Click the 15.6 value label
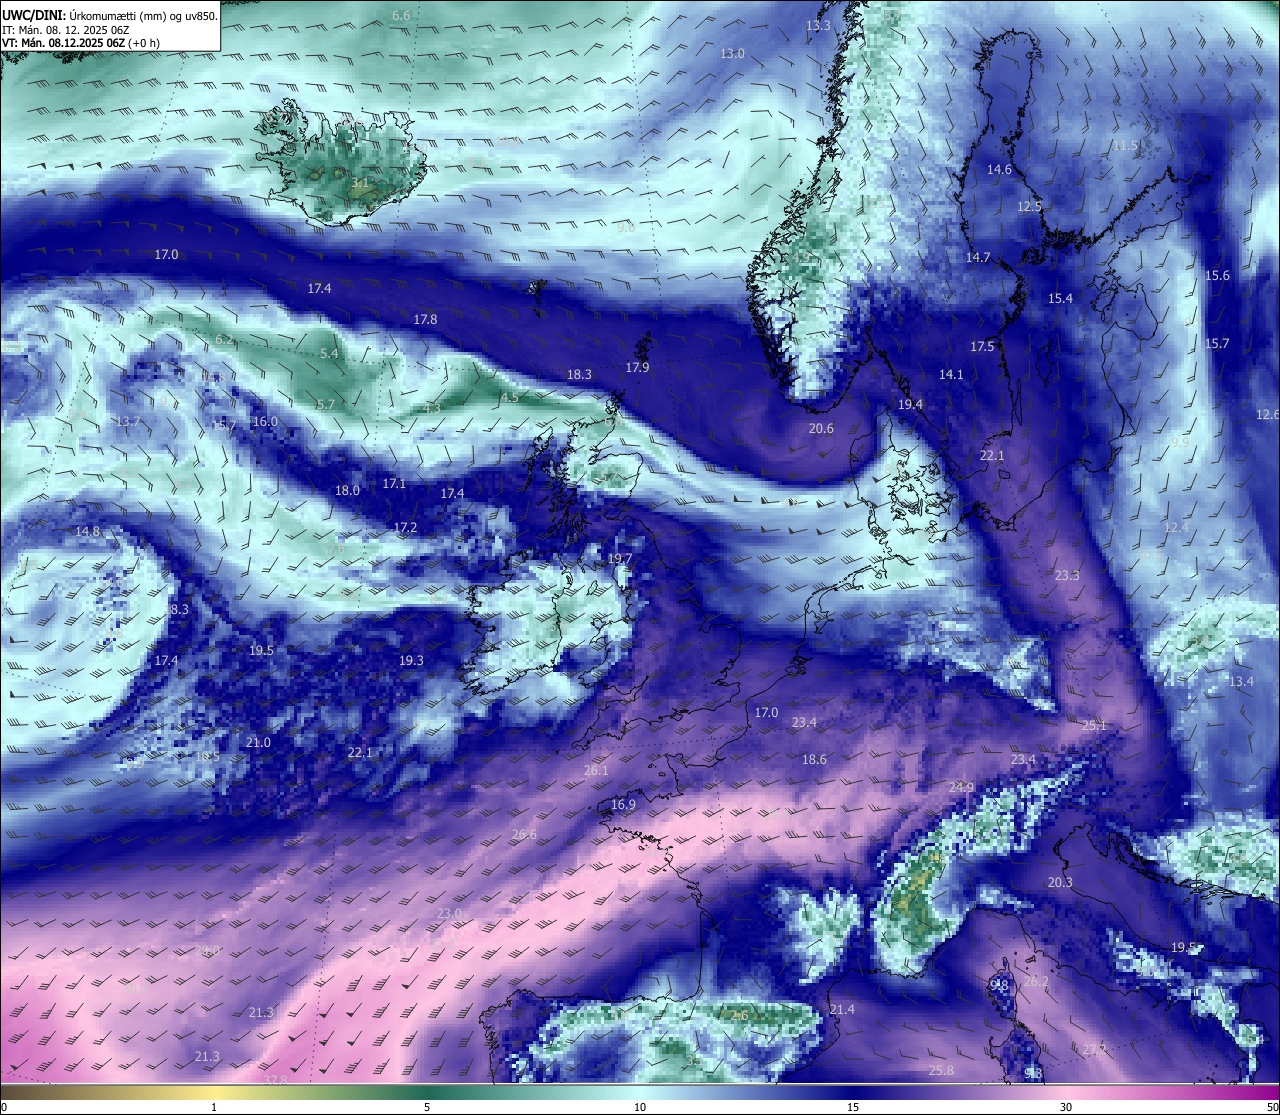 1217,275
